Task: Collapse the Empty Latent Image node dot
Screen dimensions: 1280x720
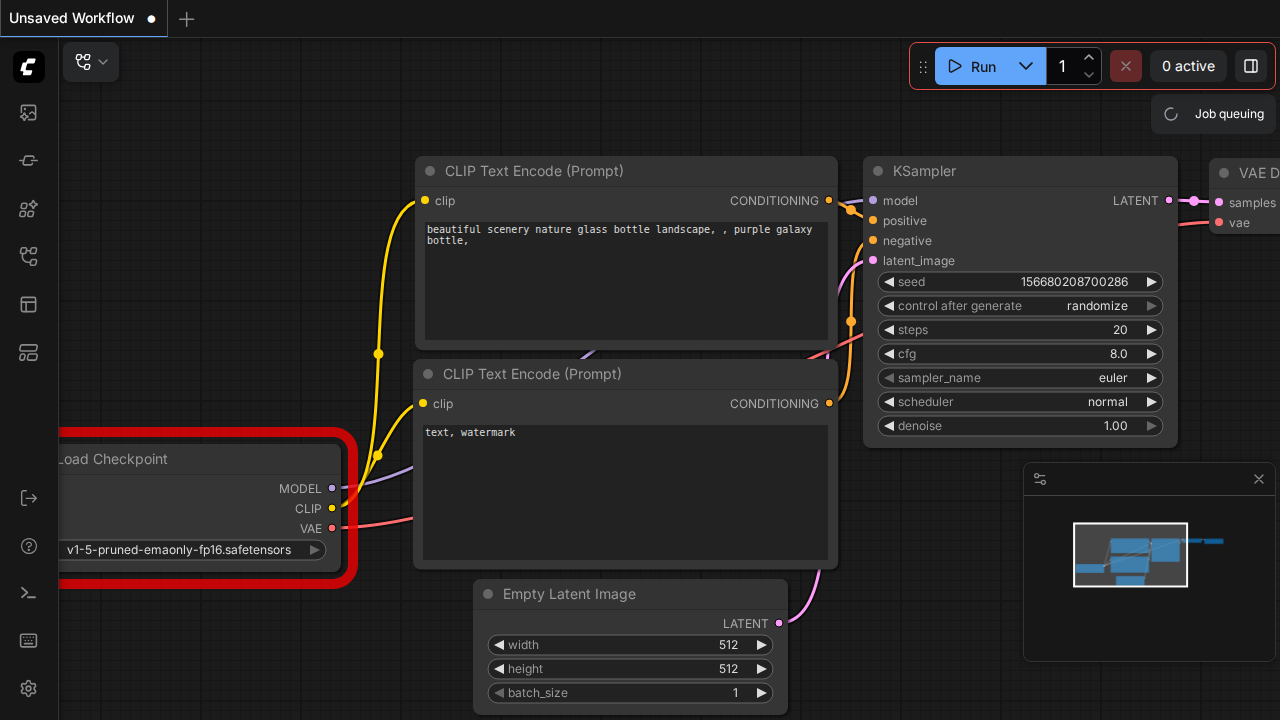Action: pyautogui.click(x=488, y=594)
